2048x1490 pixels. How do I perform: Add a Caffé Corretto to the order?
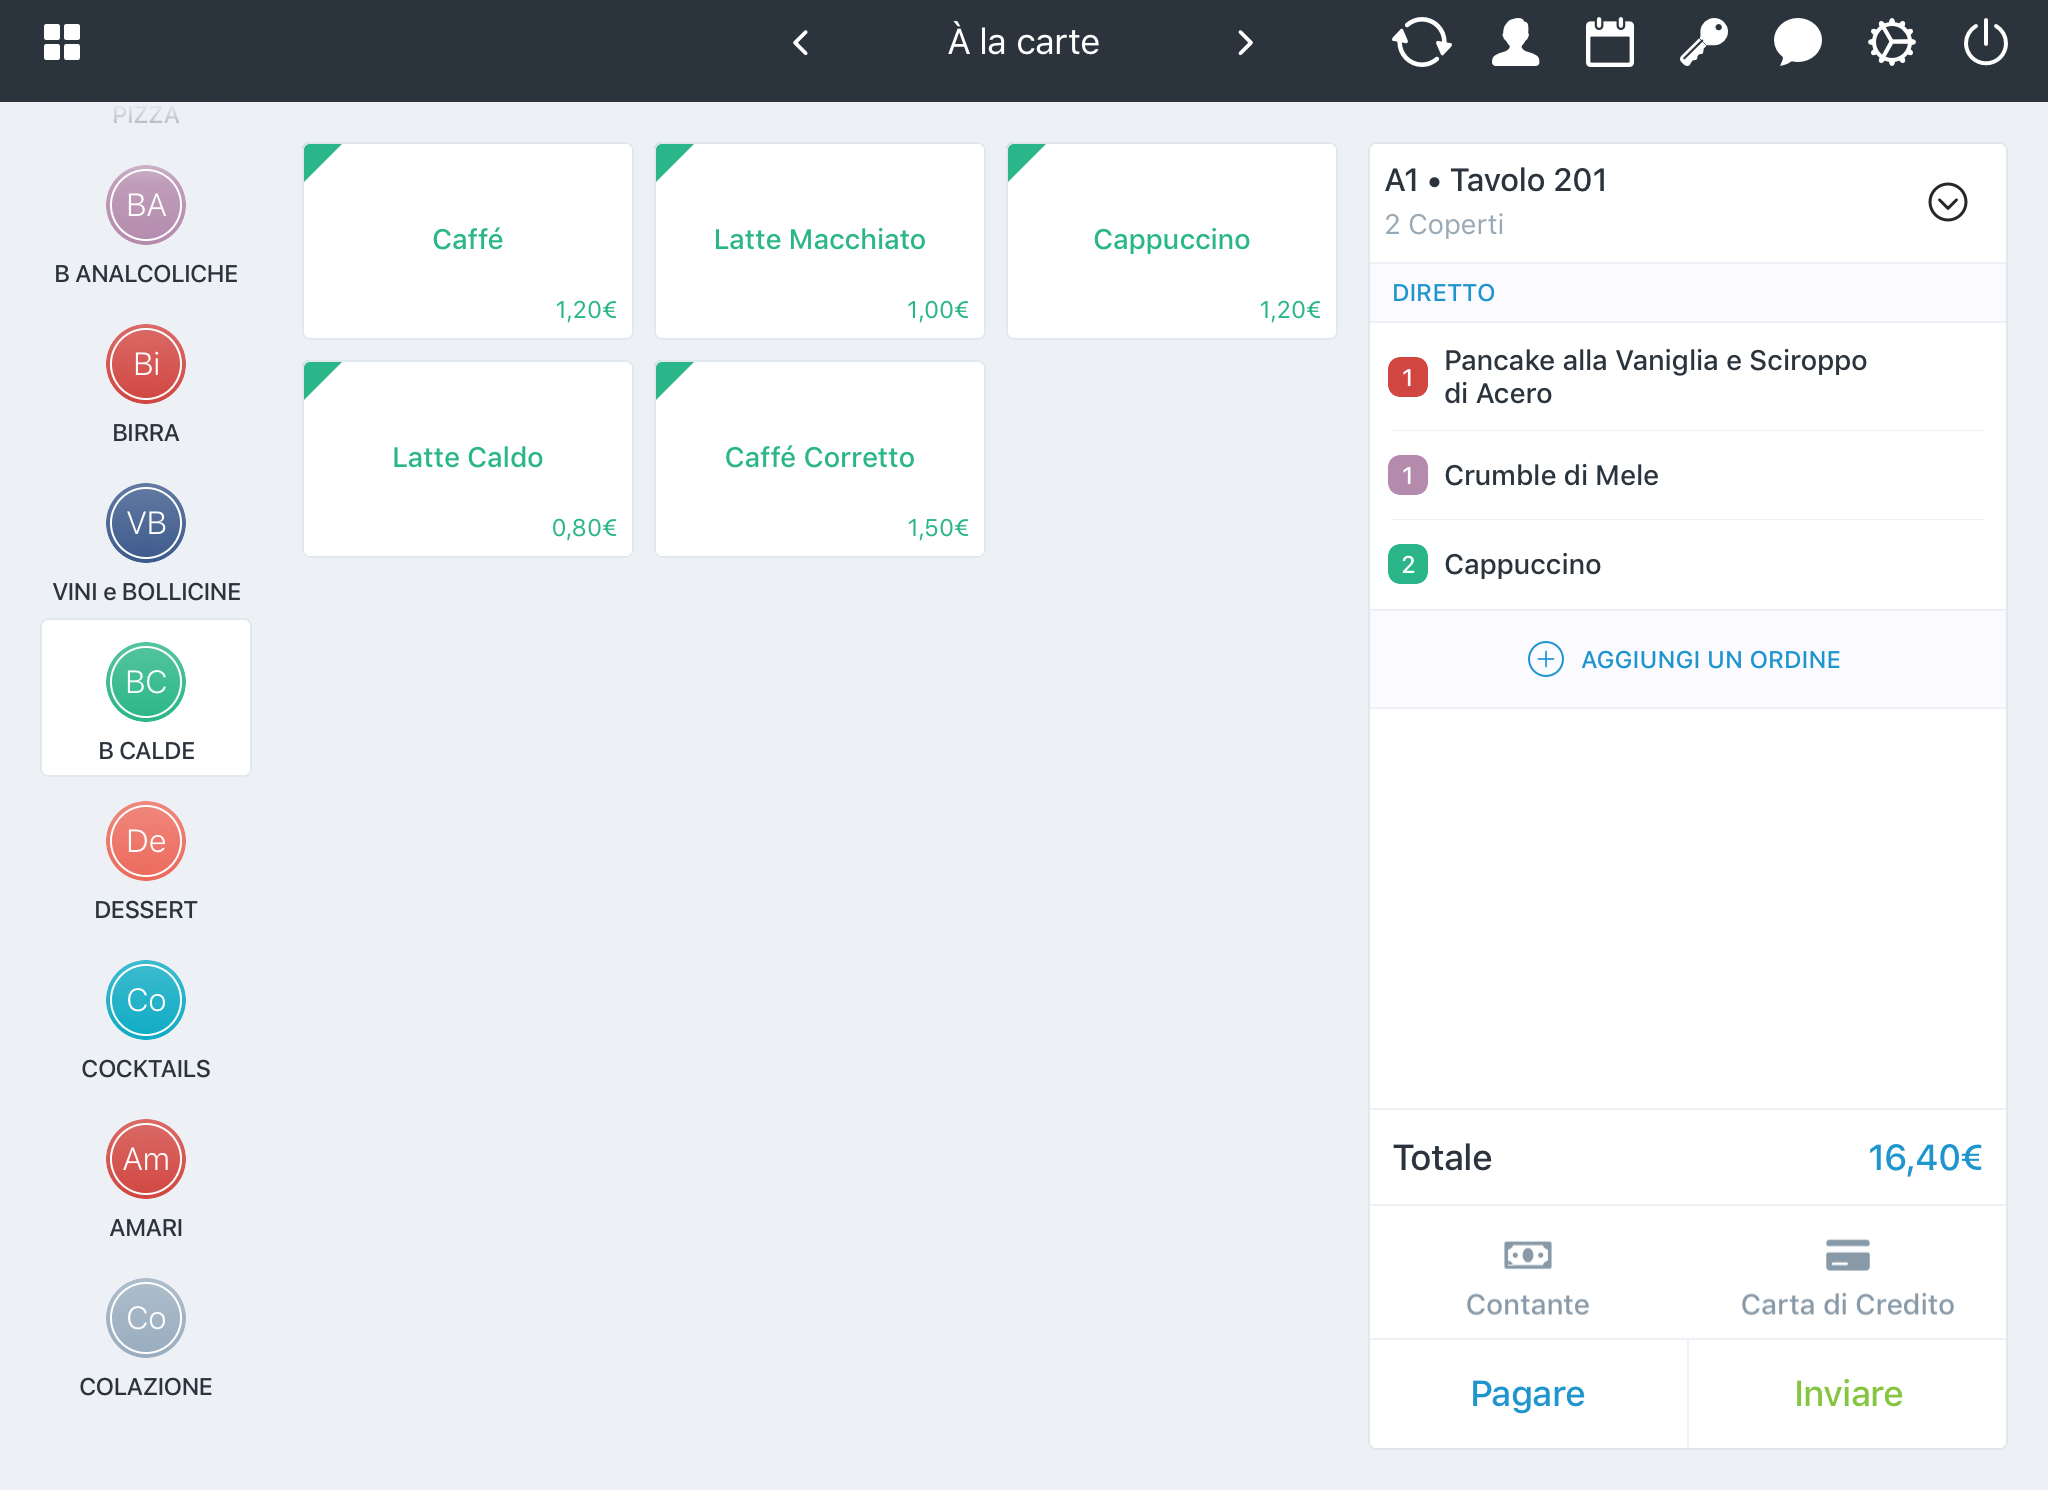[820, 459]
